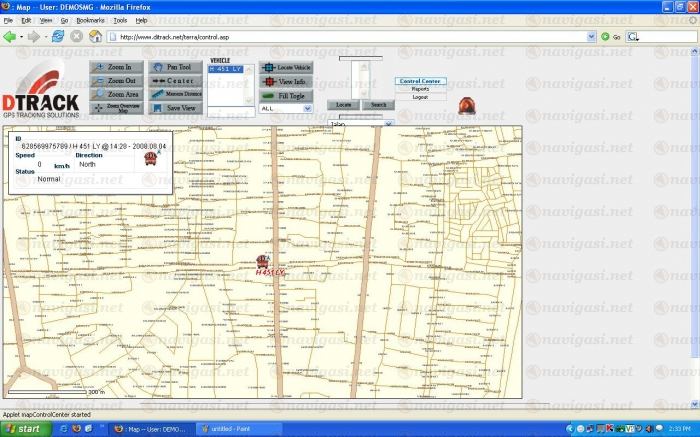Click the Search button

pos(378,104)
